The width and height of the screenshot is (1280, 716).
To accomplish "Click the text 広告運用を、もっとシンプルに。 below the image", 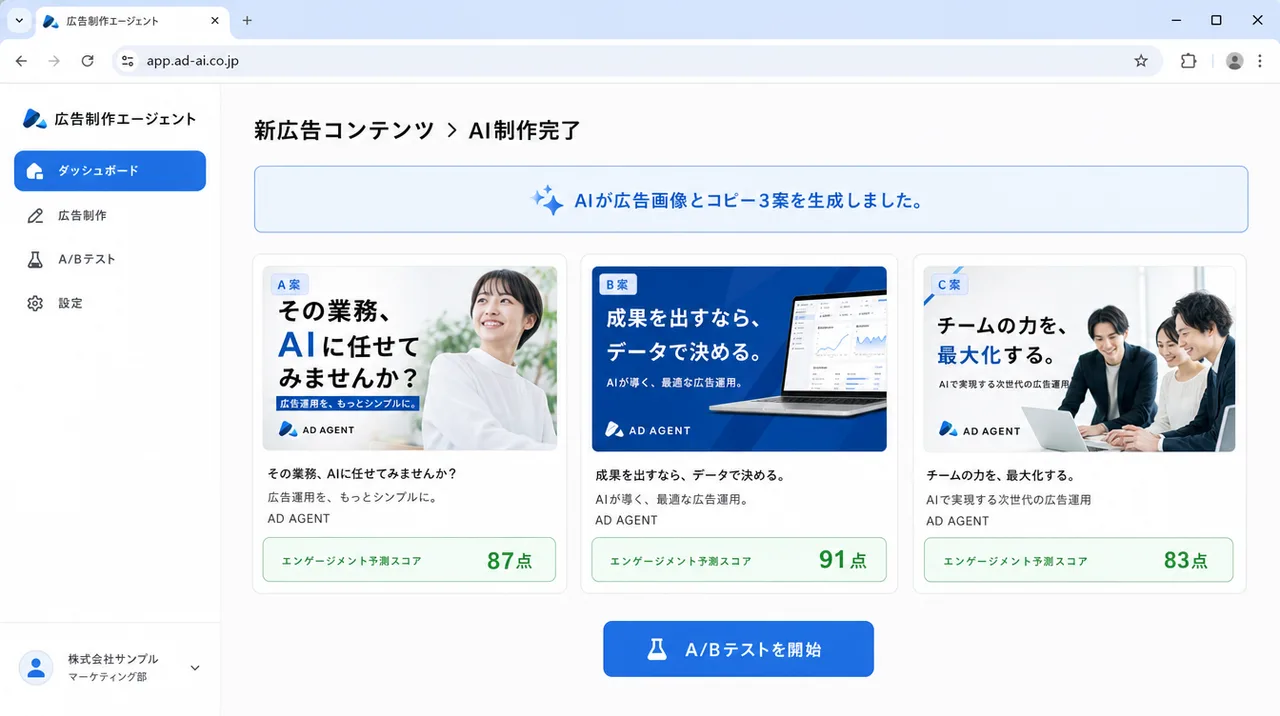I will point(352,497).
